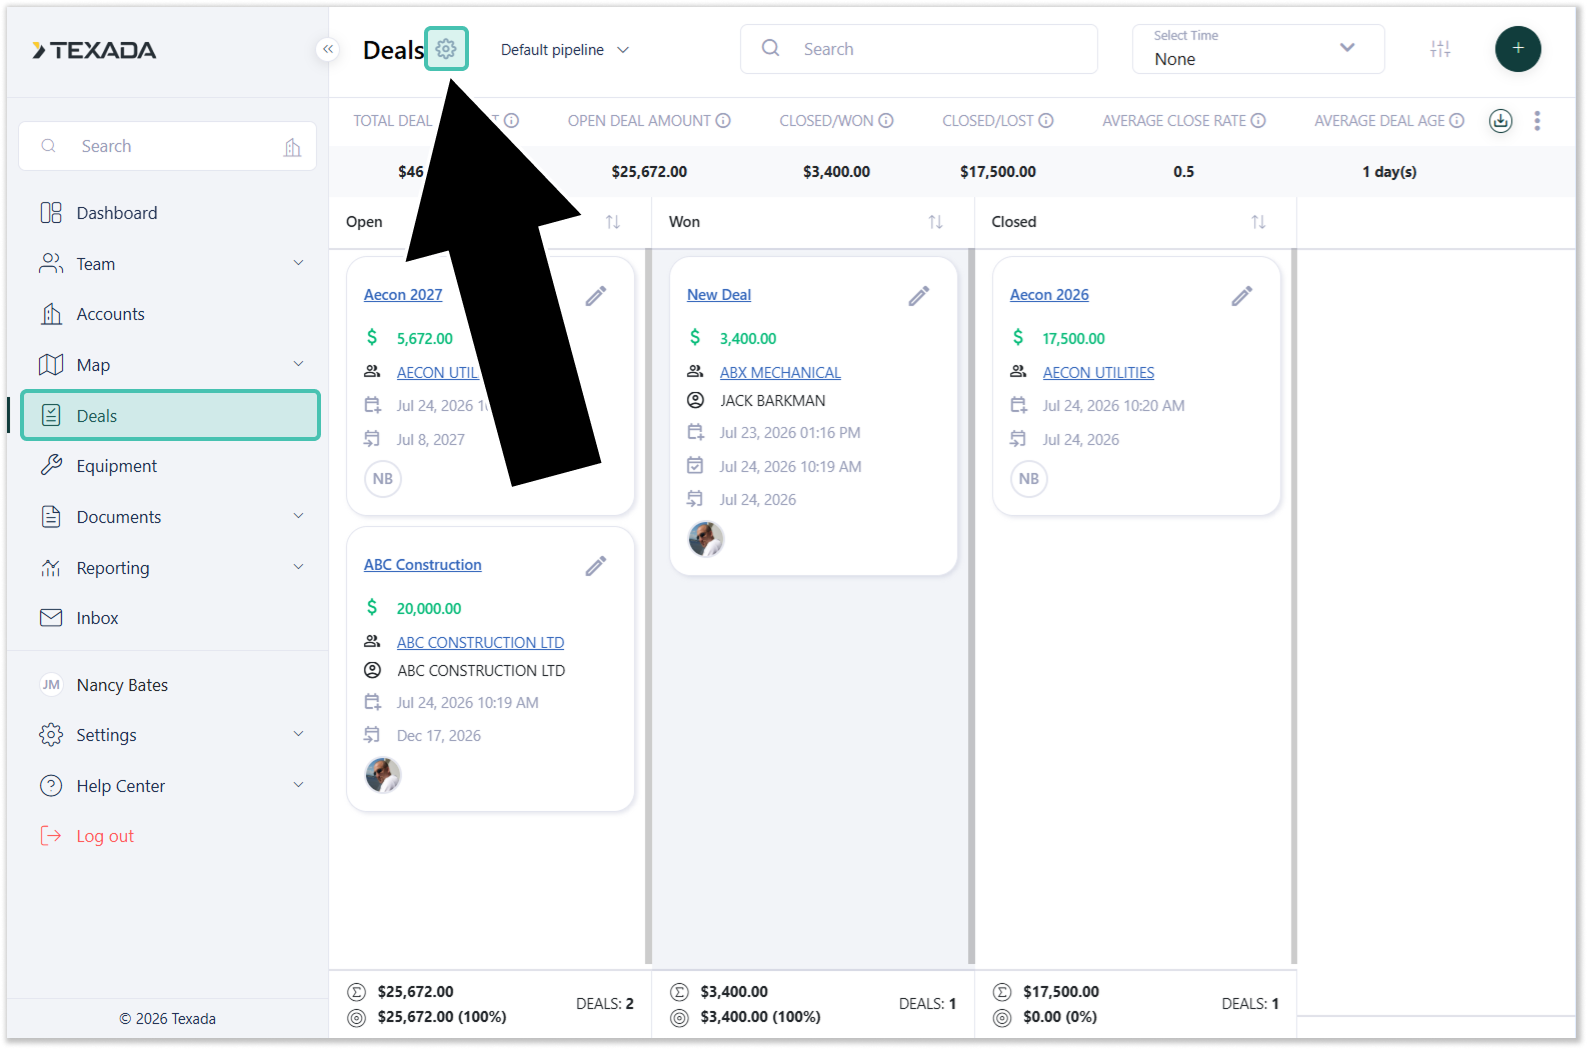The width and height of the screenshot is (1587, 1049).
Task: Click the $17,500.00 Closed/Lost total
Action: coord(998,172)
